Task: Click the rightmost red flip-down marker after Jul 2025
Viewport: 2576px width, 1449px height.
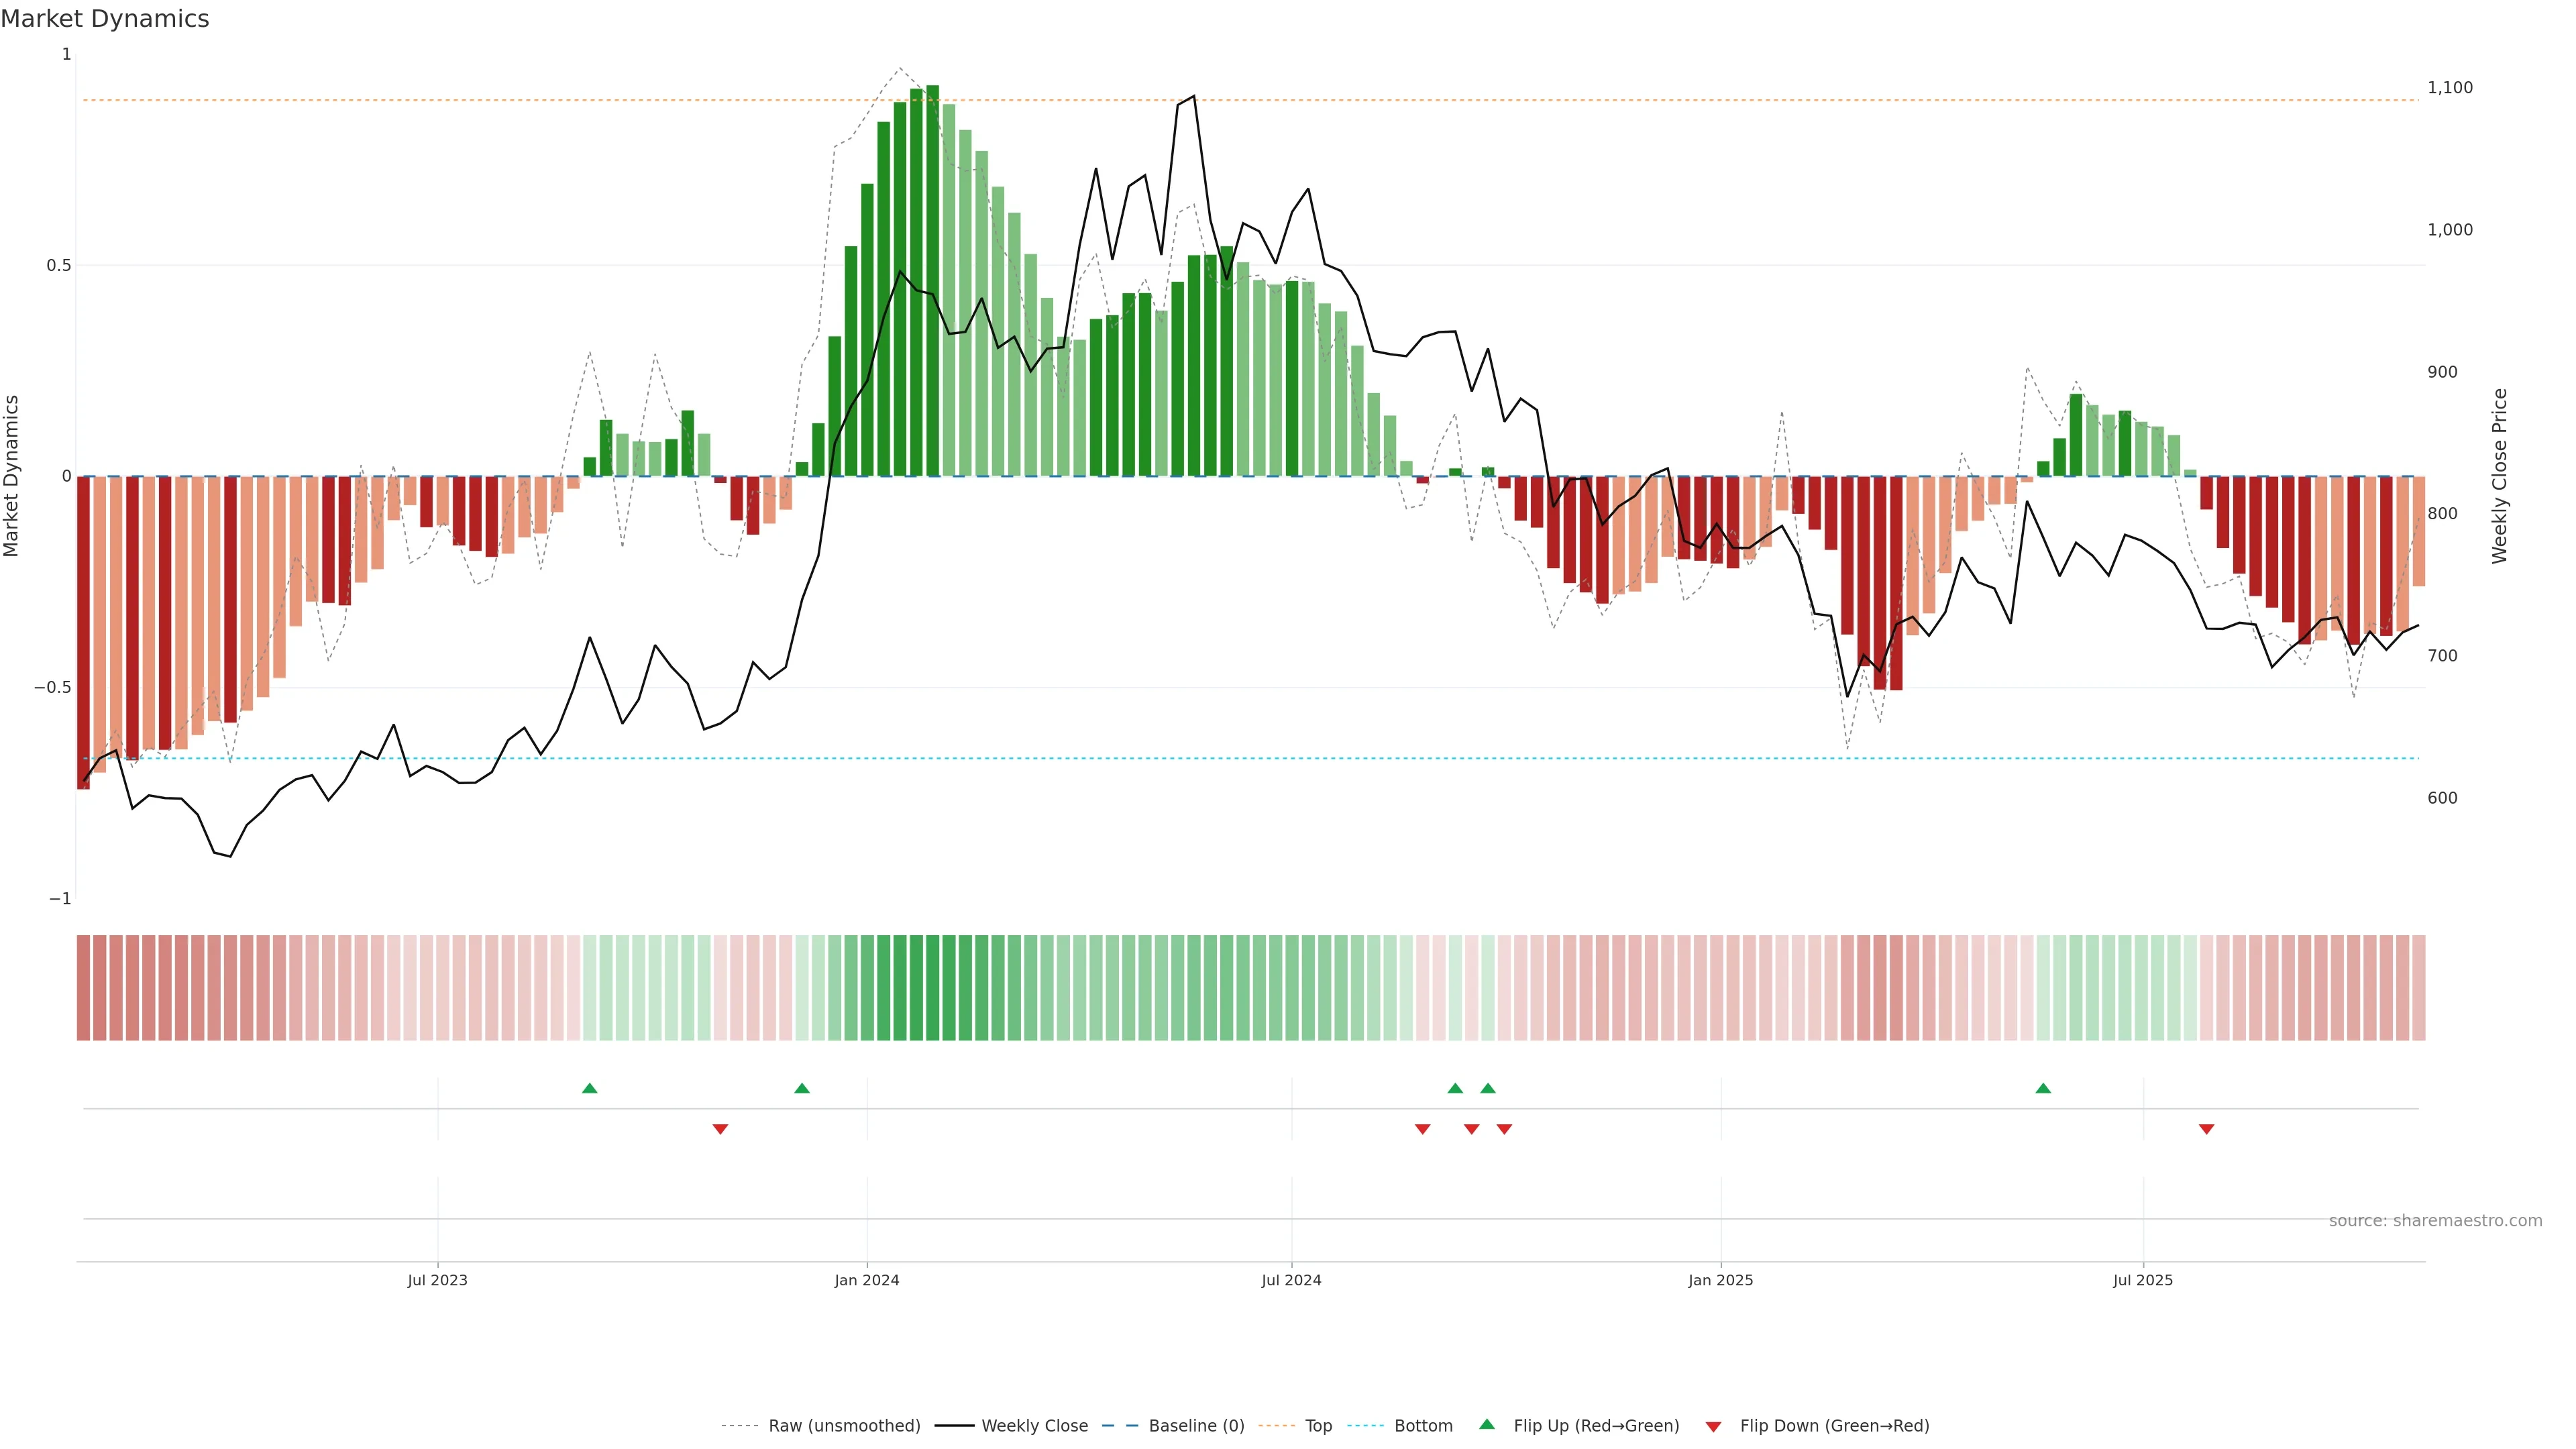Action: point(2206,1129)
